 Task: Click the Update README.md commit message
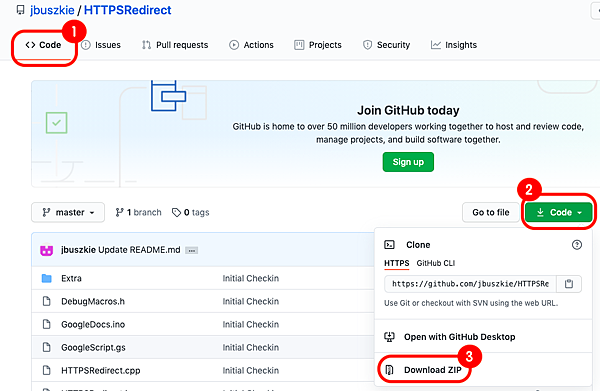(x=139, y=250)
